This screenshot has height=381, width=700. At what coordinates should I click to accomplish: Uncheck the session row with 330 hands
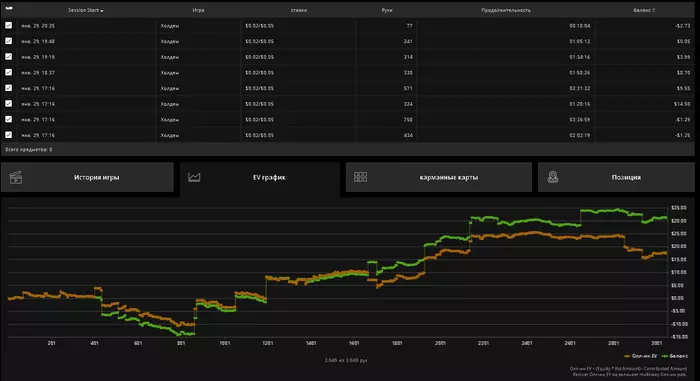pos(8,72)
